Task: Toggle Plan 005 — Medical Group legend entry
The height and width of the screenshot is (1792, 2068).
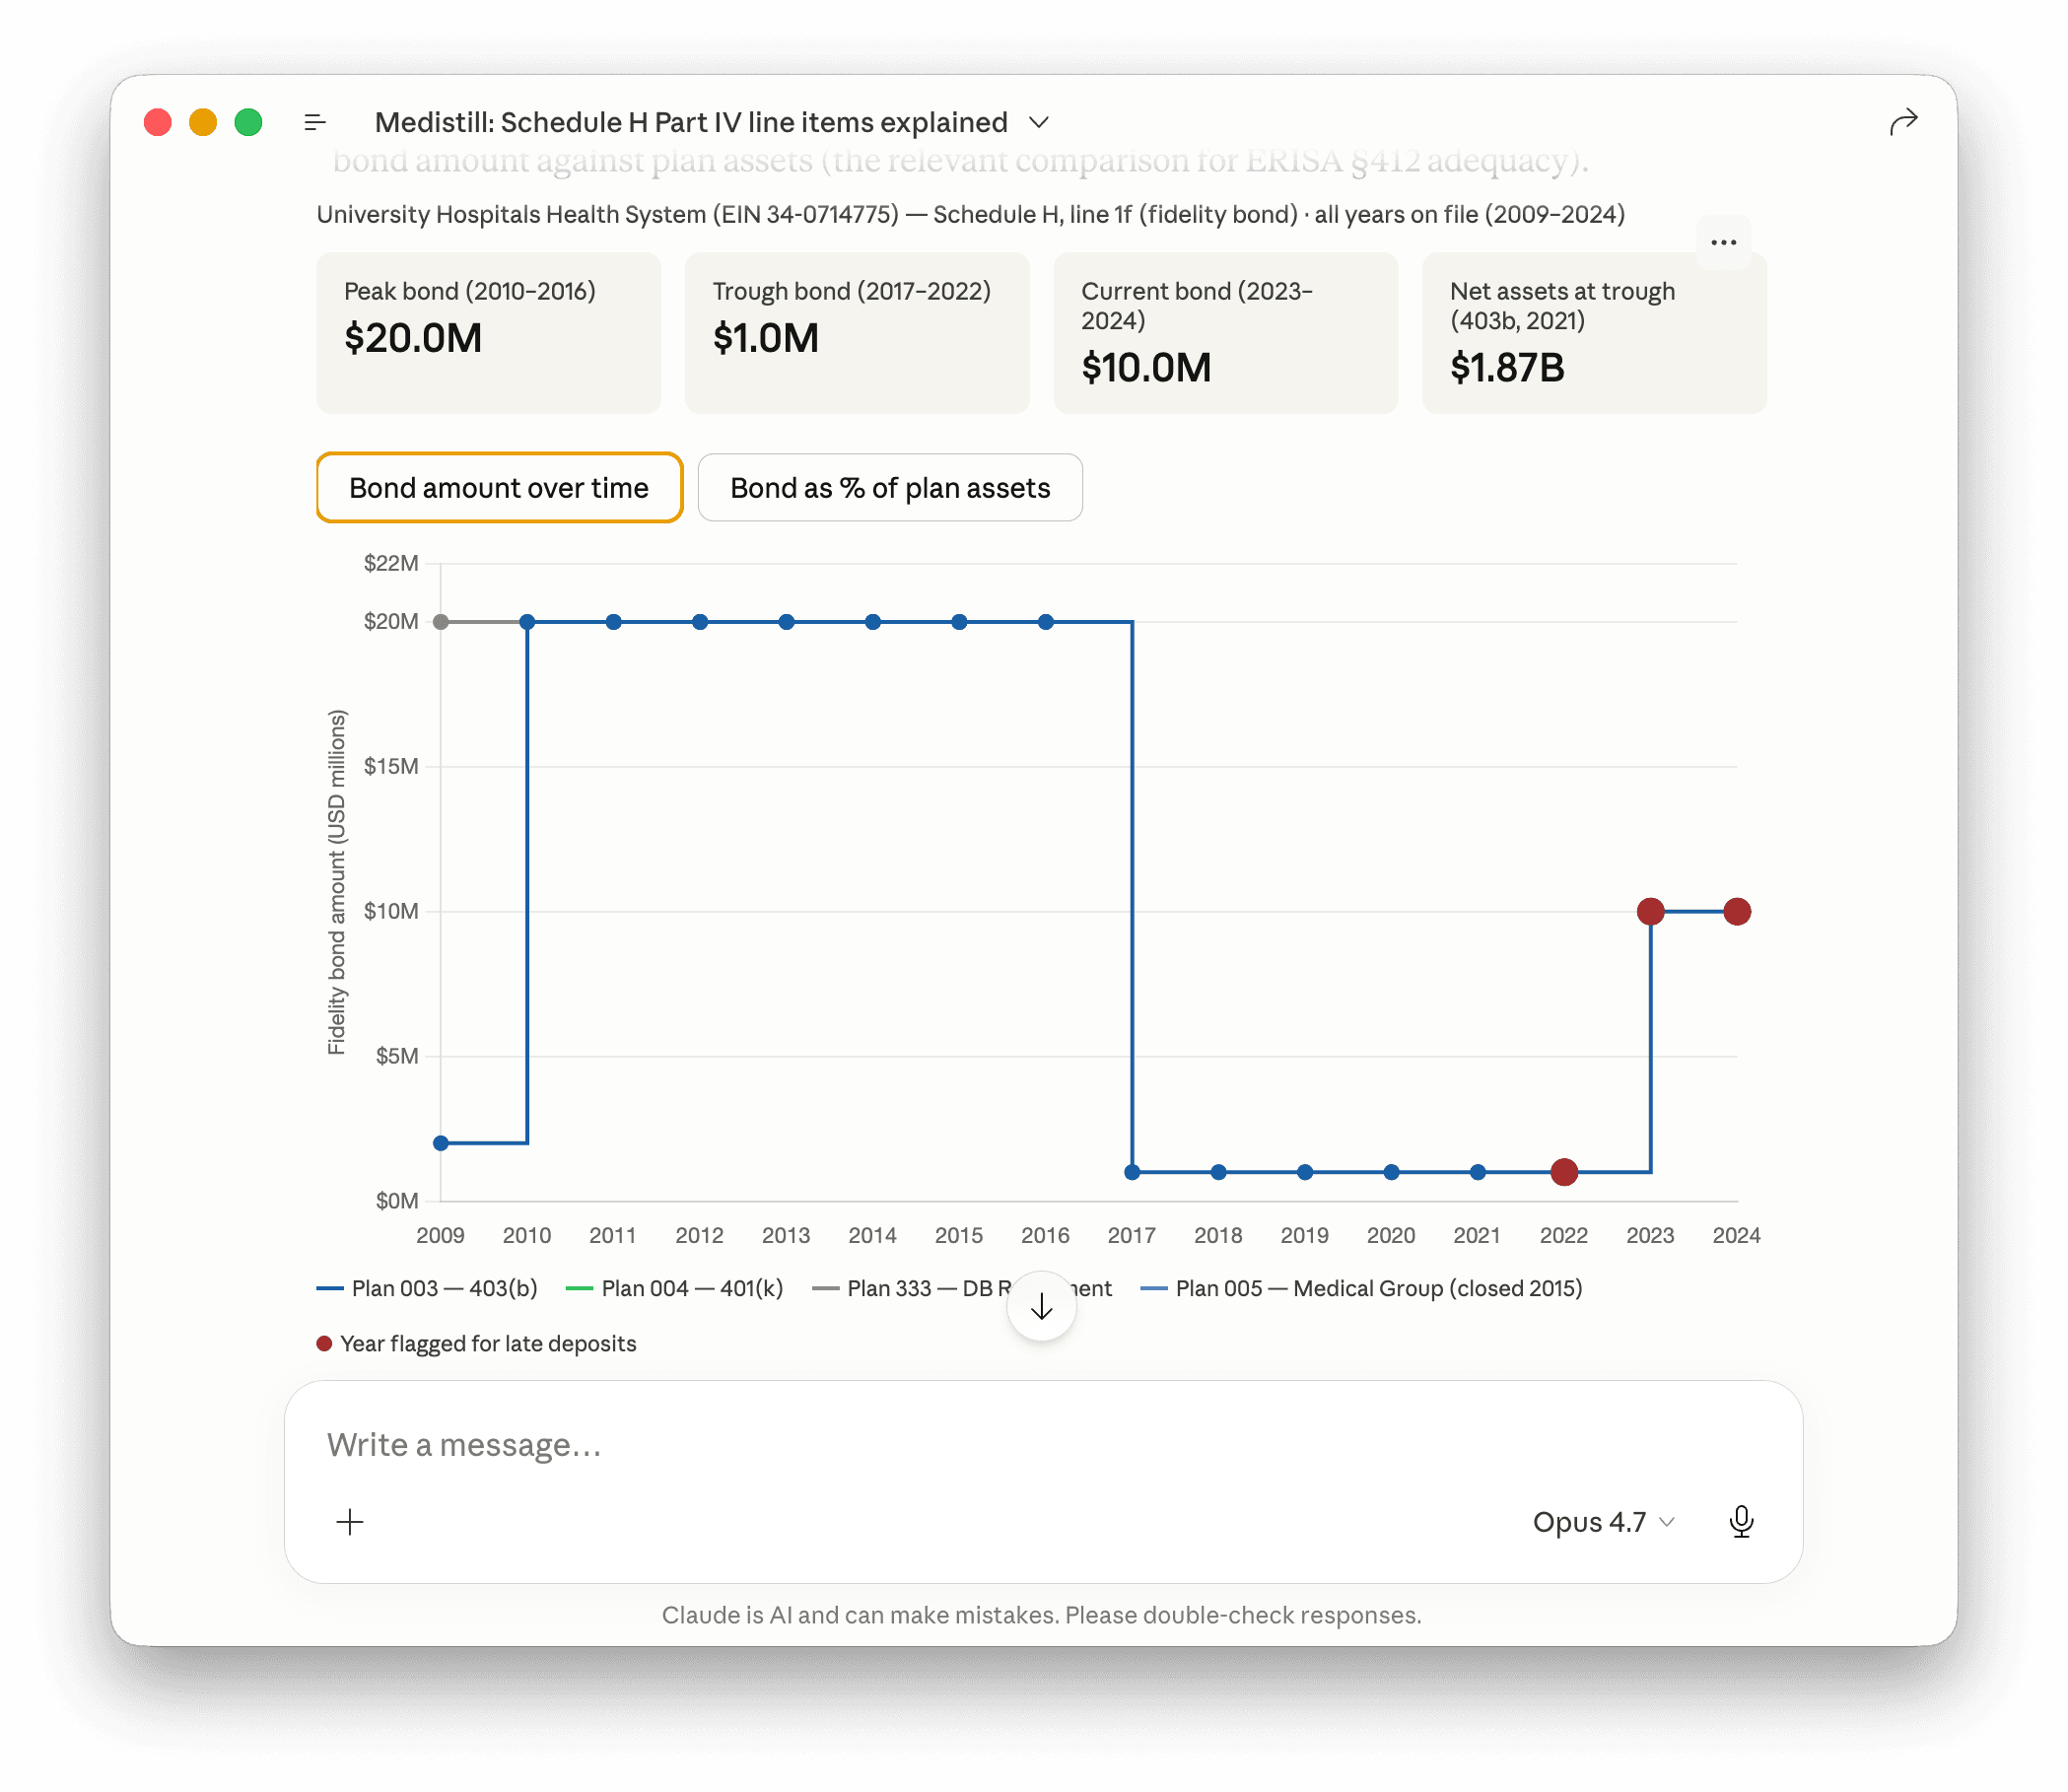Action: coord(1361,1288)
